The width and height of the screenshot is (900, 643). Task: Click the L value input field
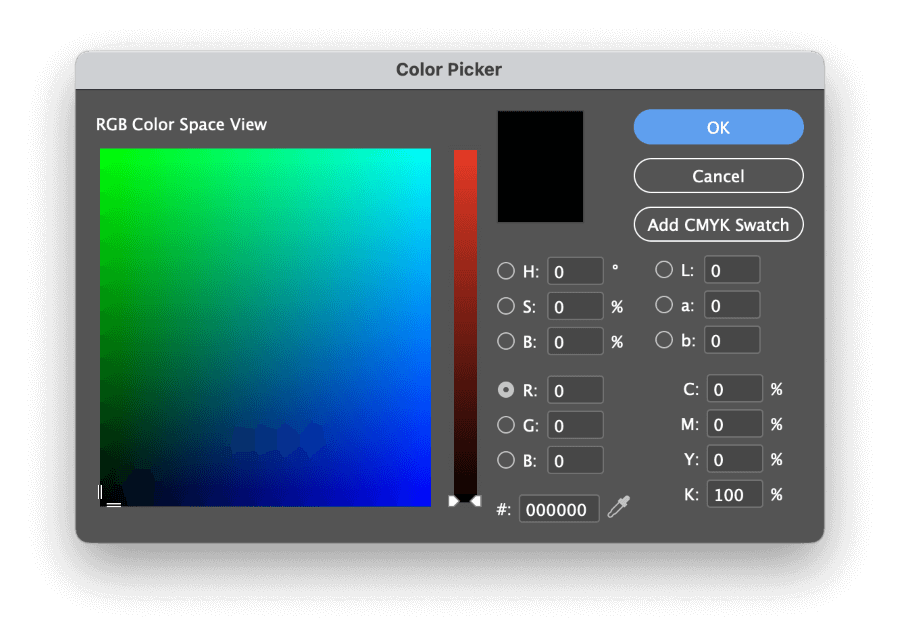coord(732,270)
